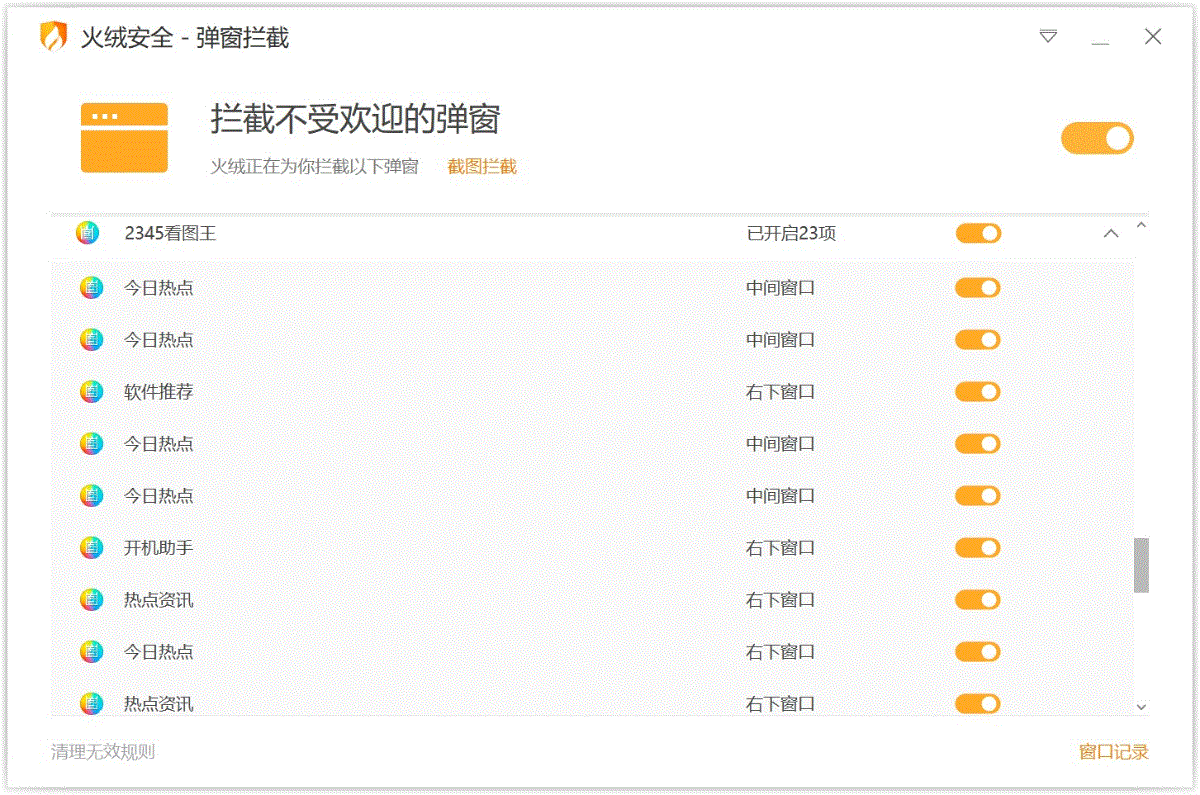Screen dimensions: 1200x795
Task: Click the 开机助手 row icon
Action: point(91,548)
